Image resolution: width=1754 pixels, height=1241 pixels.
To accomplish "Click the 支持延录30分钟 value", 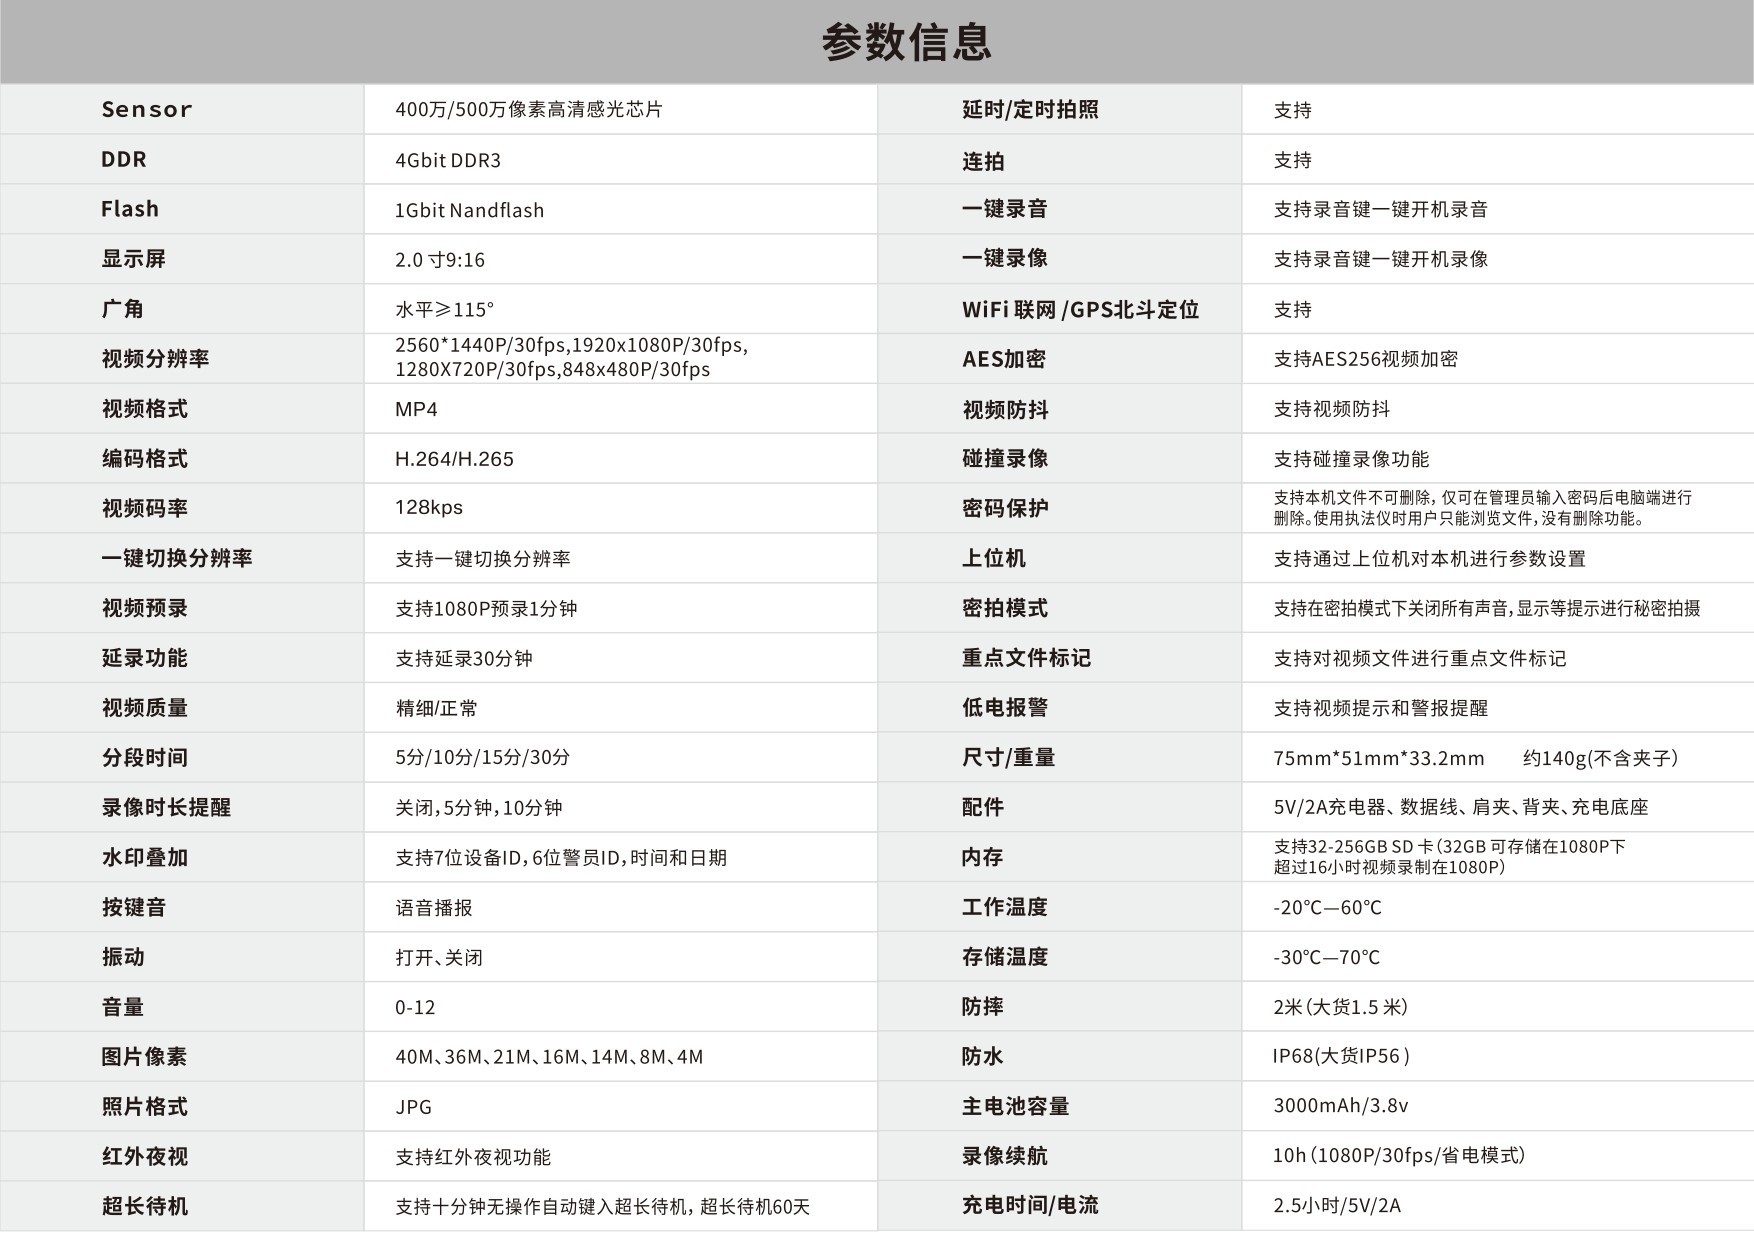I will click(x=463, y=658).
